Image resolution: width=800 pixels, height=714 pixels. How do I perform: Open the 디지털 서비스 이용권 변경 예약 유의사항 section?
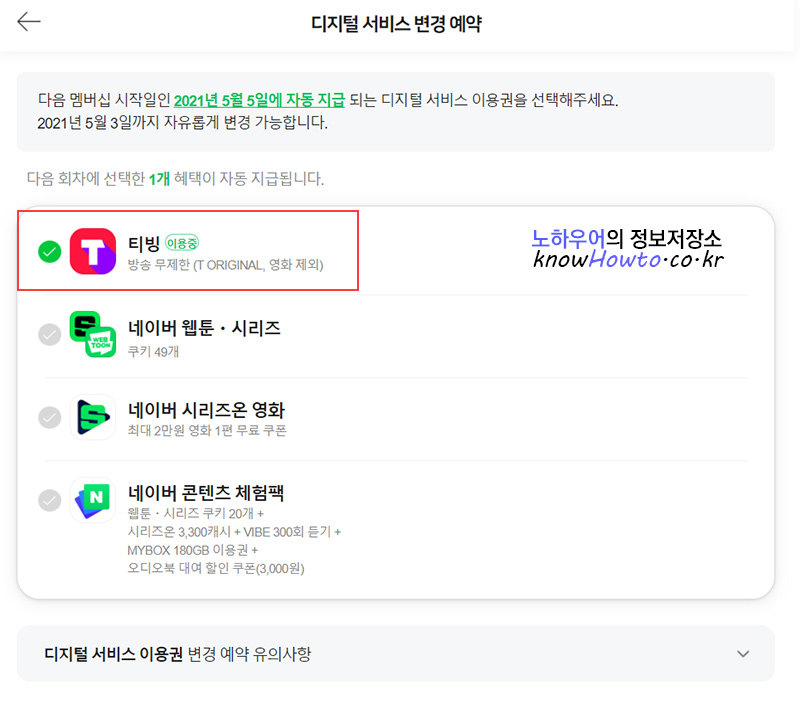396,654
